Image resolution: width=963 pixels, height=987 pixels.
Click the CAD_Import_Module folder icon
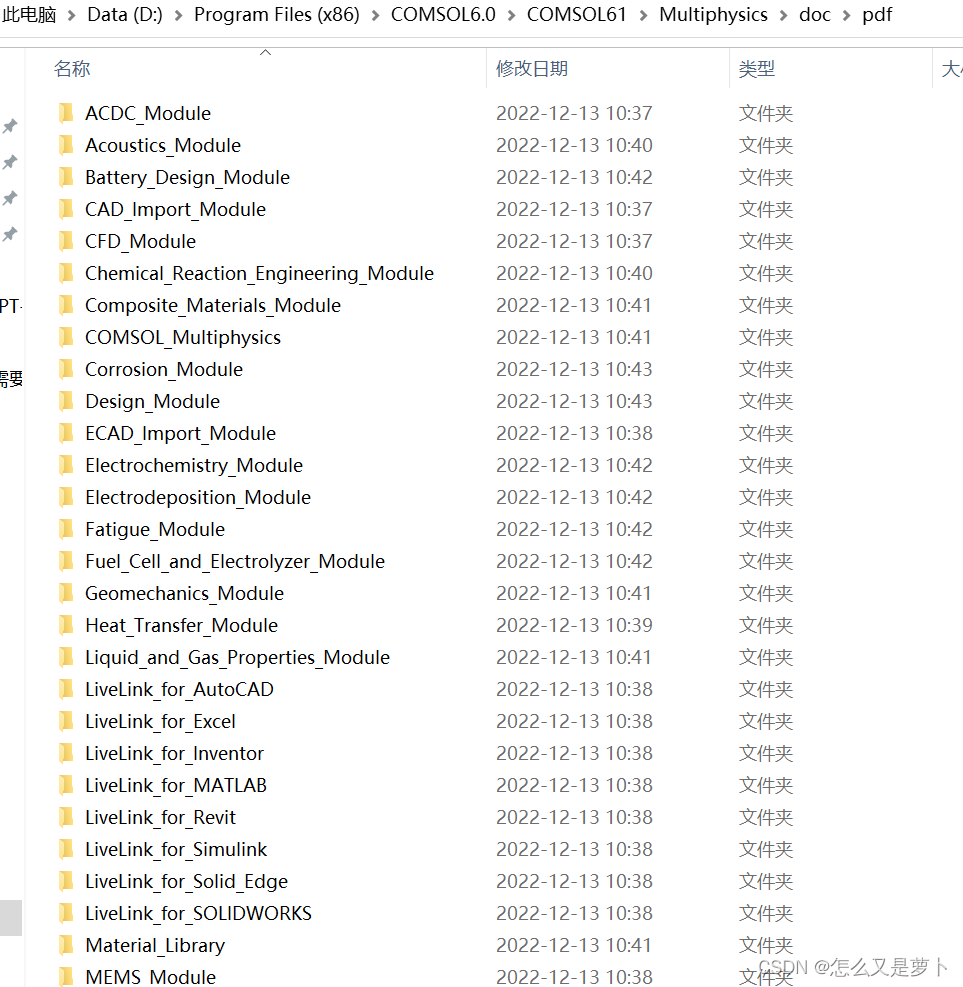[x=66, y=210]
